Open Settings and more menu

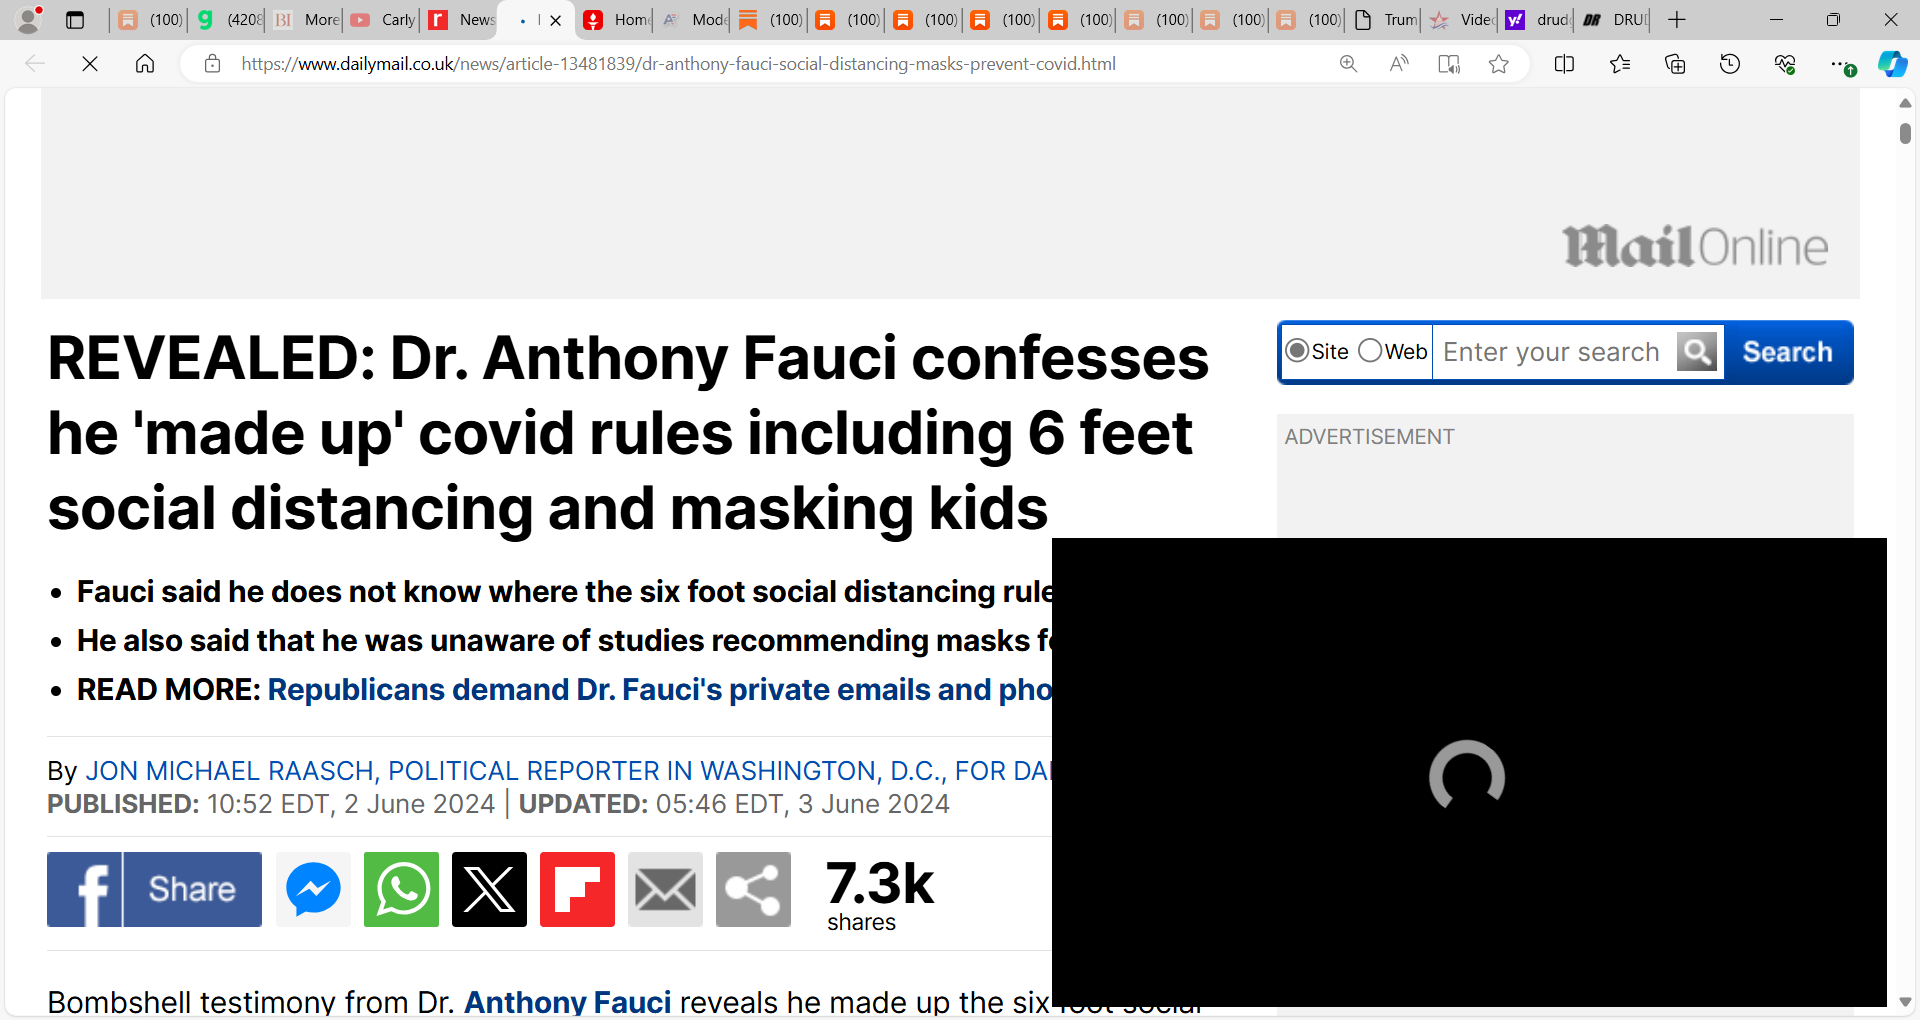[x=1840, y=64]
